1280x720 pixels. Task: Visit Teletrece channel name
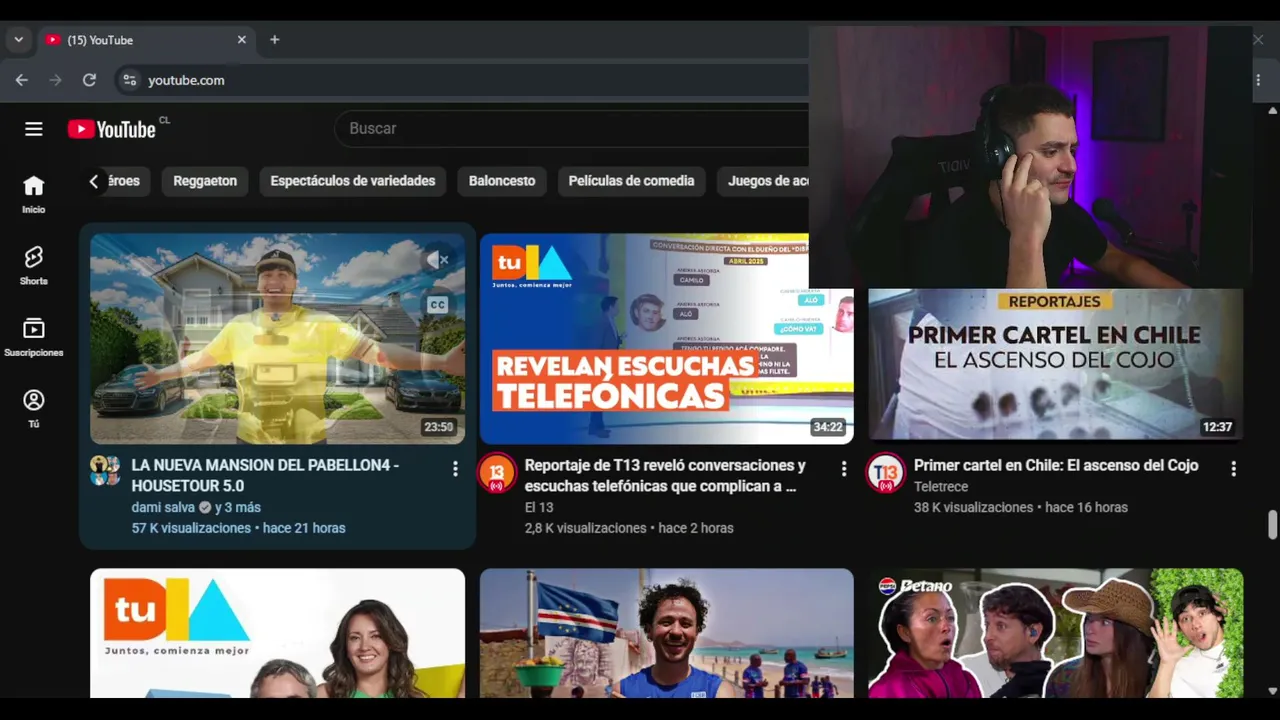[x=941, y=486]
